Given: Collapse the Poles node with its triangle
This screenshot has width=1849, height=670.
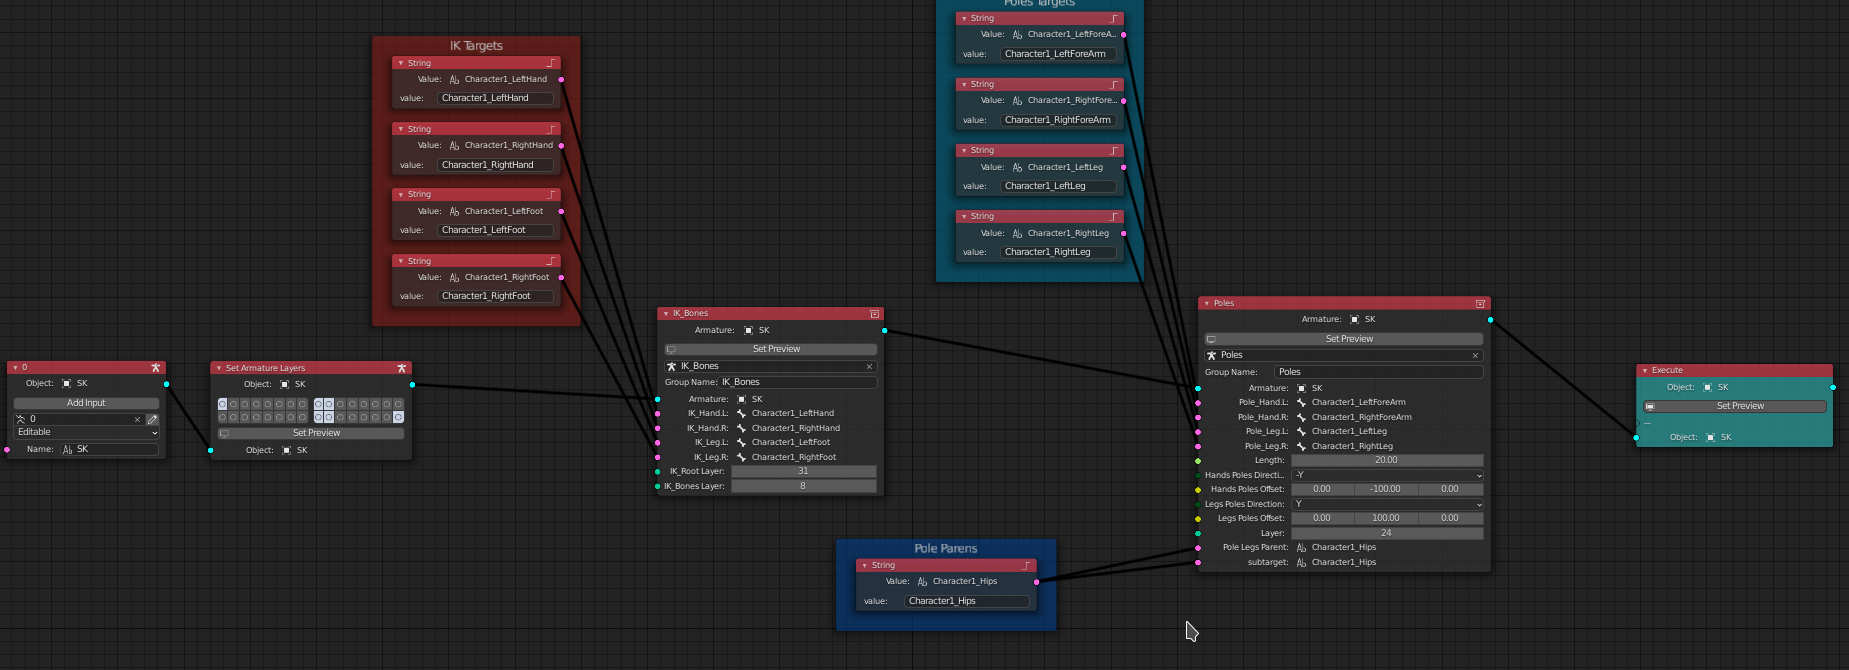Looking at the screenshot, I should 1207,303.
